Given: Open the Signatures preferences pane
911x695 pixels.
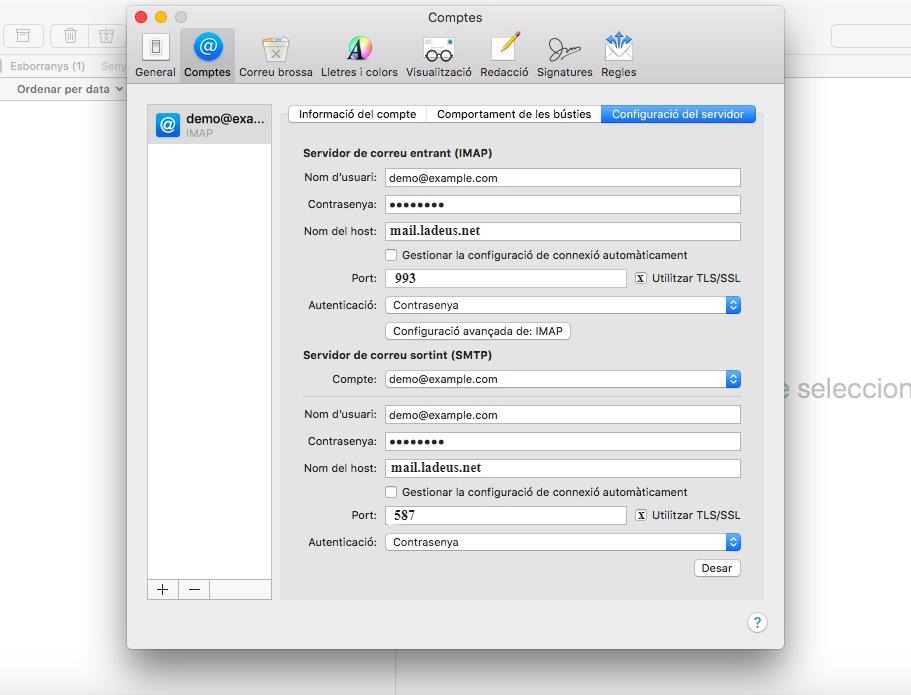Looking at the screenshot, I should [x=564, y=54].
